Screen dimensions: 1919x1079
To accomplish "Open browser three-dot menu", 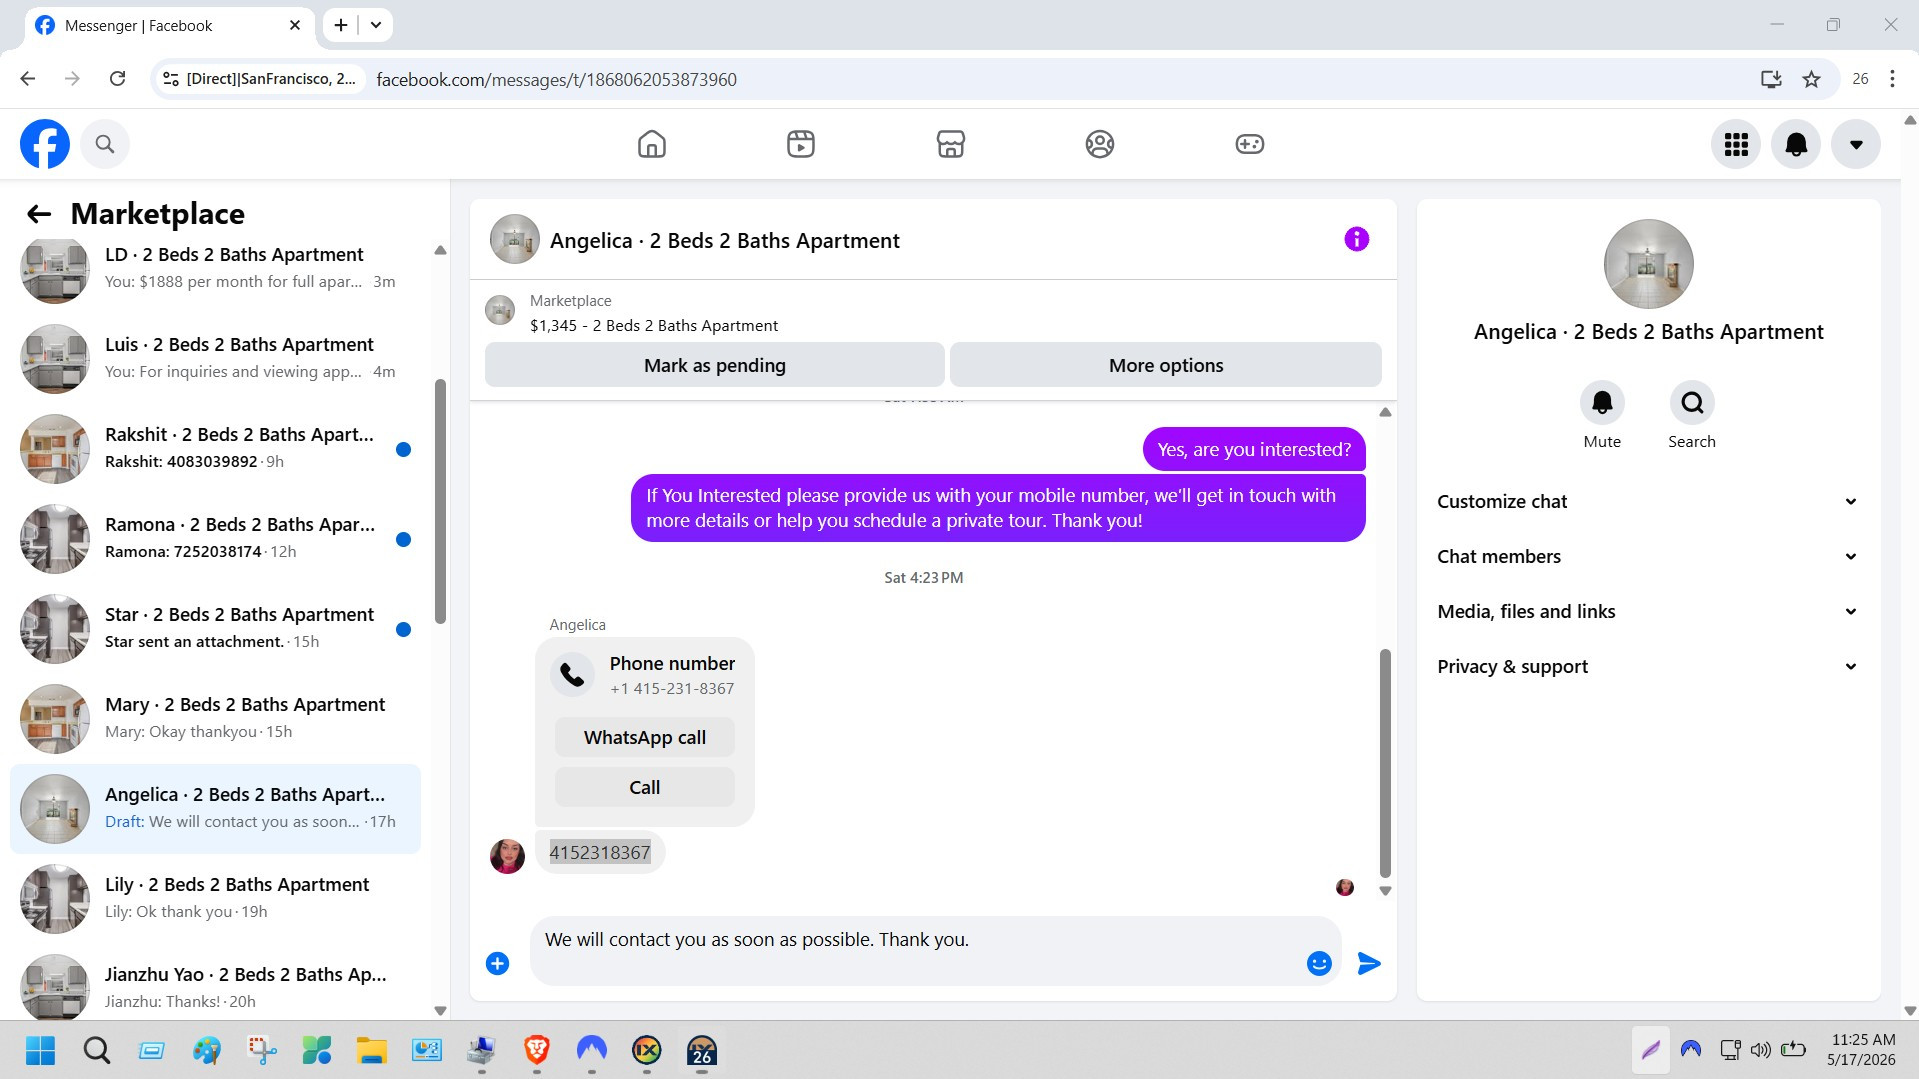I will pos(1892,79).
